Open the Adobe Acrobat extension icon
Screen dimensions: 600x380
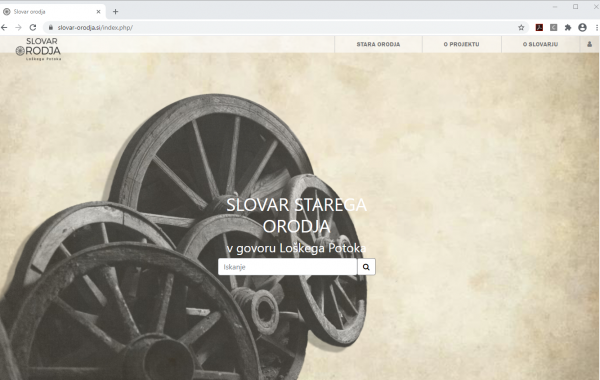point(539,28)
